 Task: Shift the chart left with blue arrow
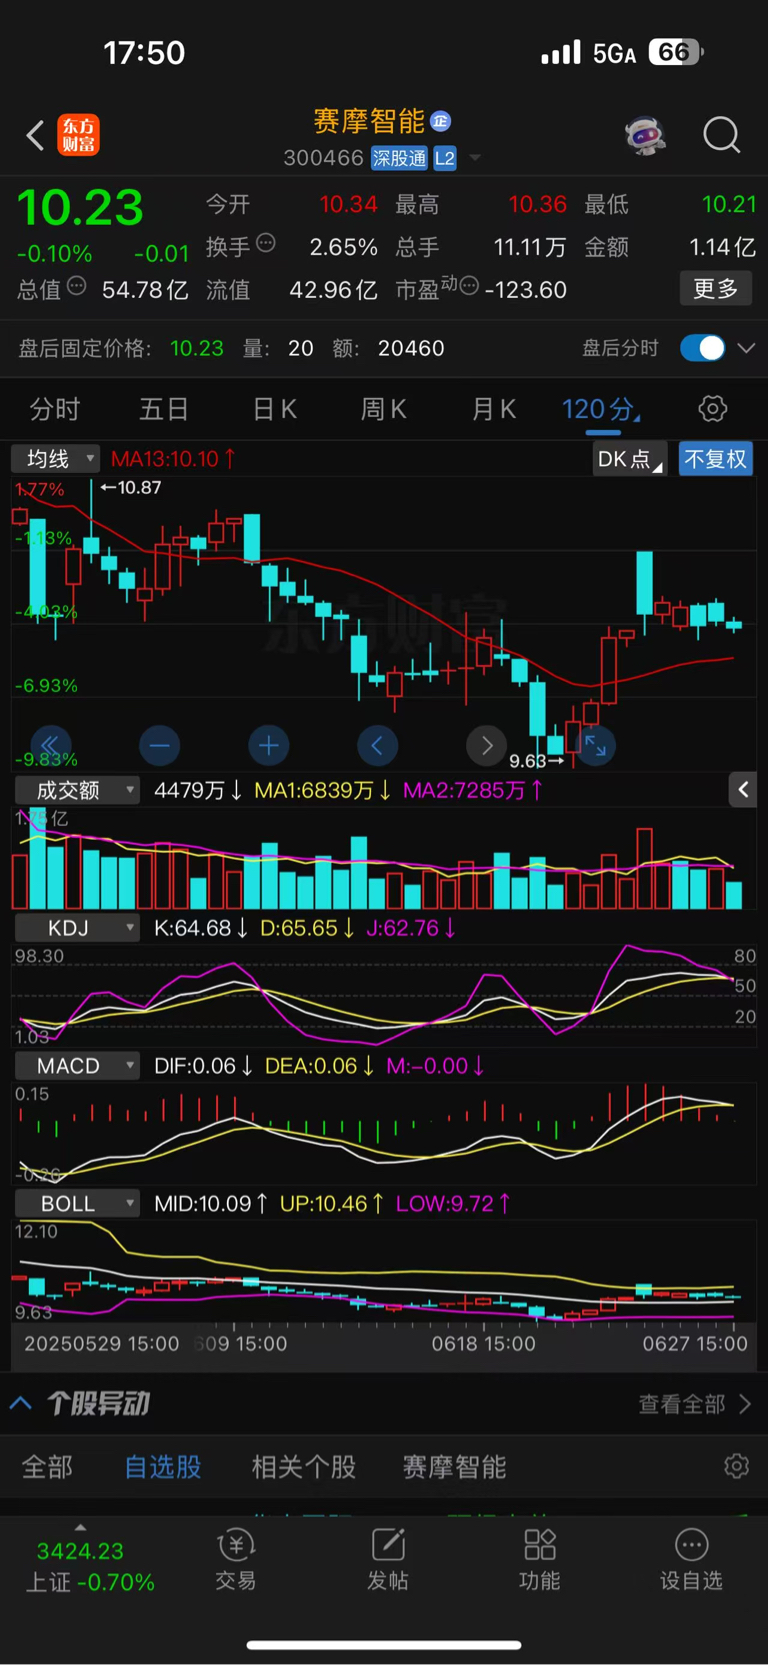tap(377, 745)
